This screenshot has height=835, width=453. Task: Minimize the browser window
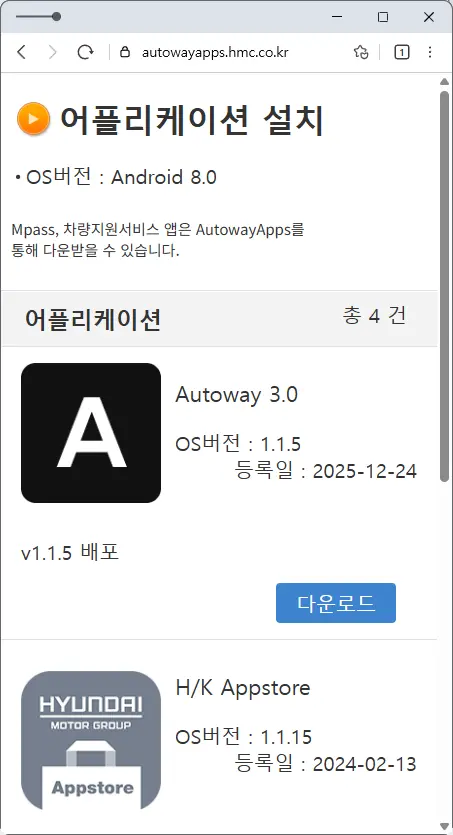point(336,17)
